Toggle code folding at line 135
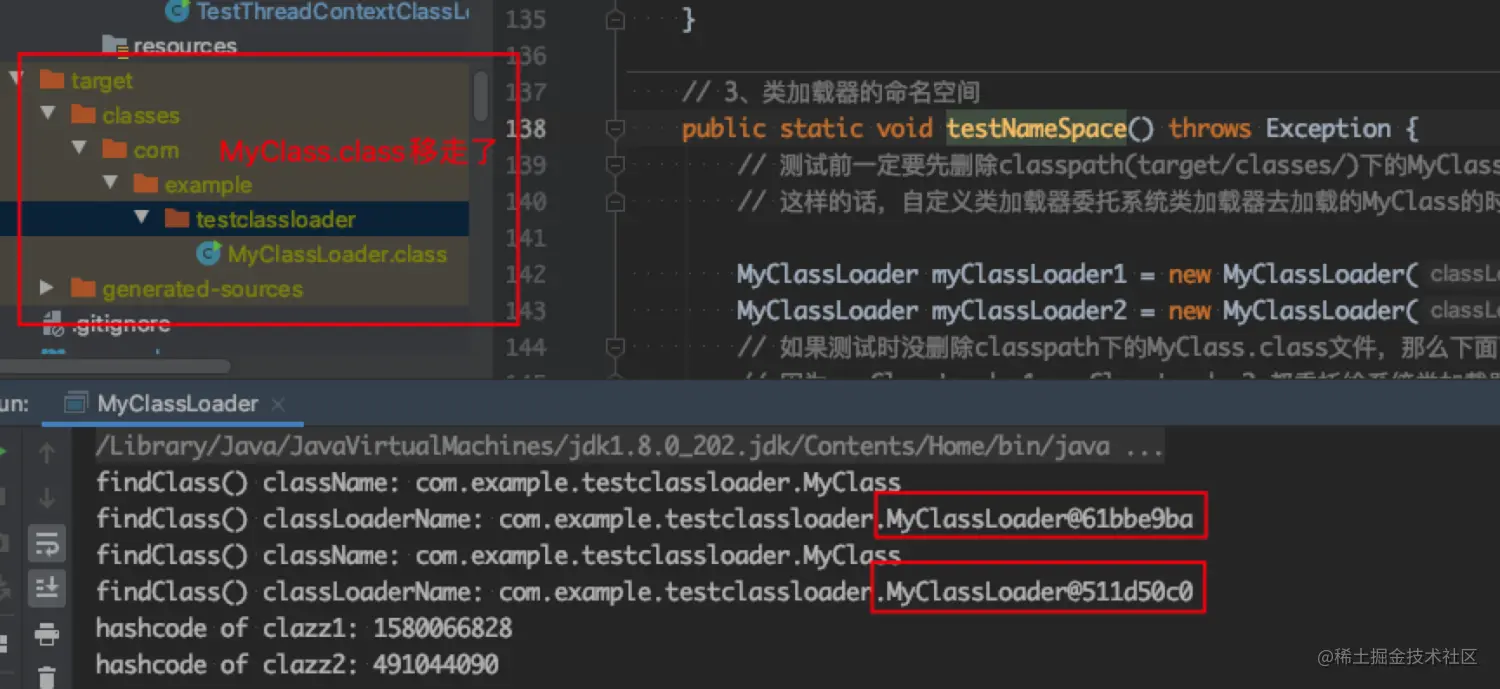The height and width of the screenshot is (689, 1500). (616, 20)
